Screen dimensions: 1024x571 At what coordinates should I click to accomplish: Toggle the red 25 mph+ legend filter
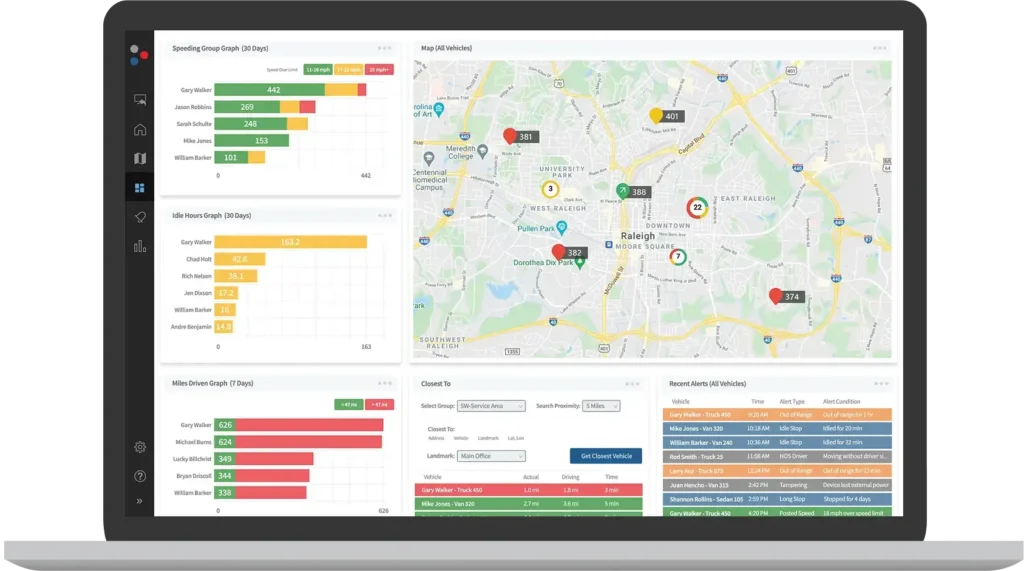(379, 70)
